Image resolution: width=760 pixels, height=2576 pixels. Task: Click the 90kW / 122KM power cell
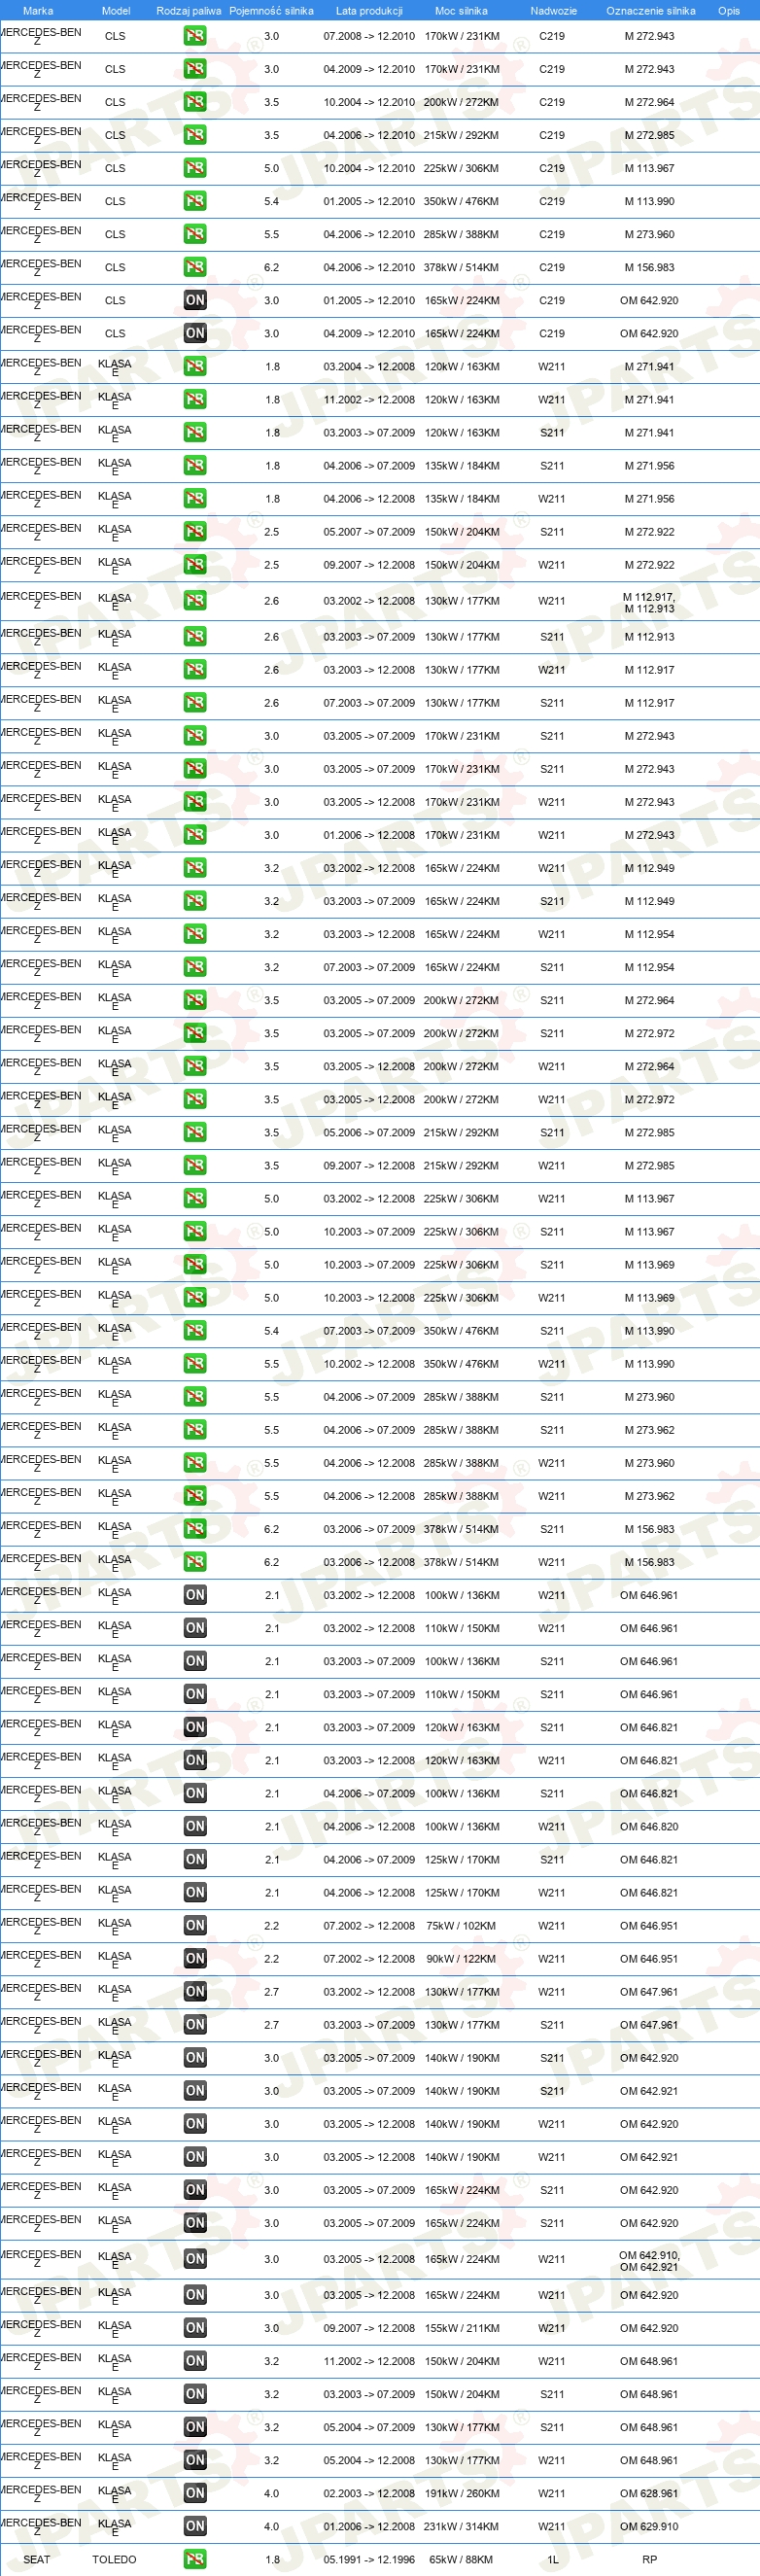tap(461, 1958)
